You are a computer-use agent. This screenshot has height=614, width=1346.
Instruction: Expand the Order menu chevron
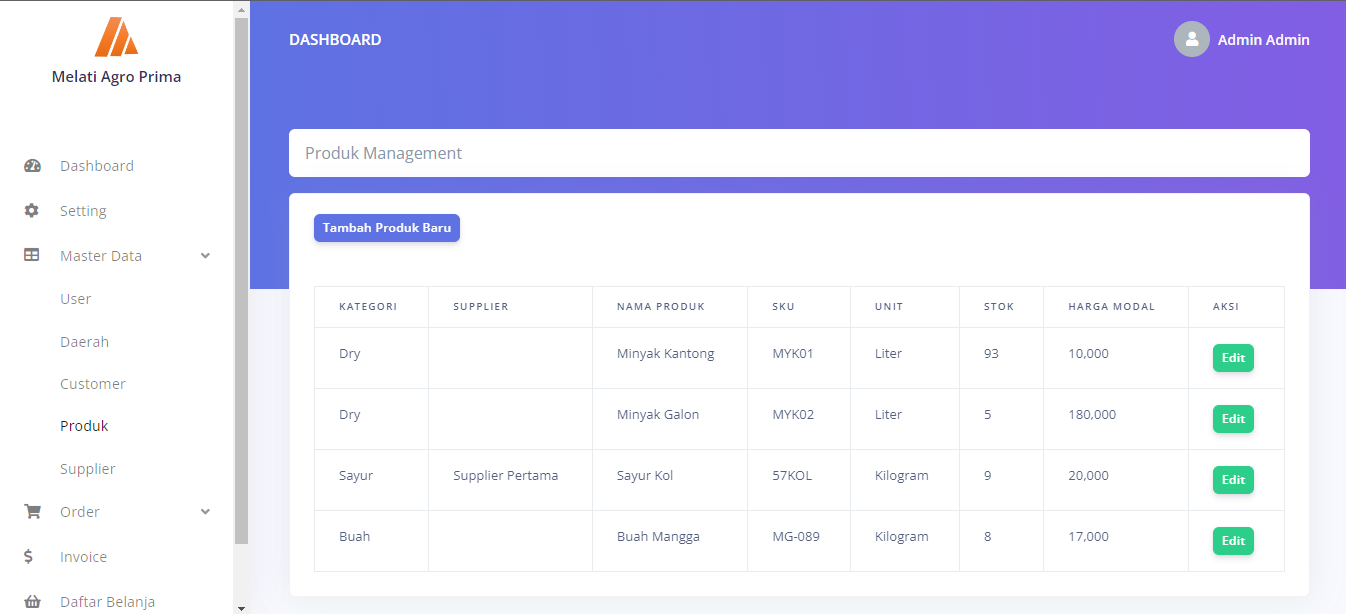pos(205,512)
